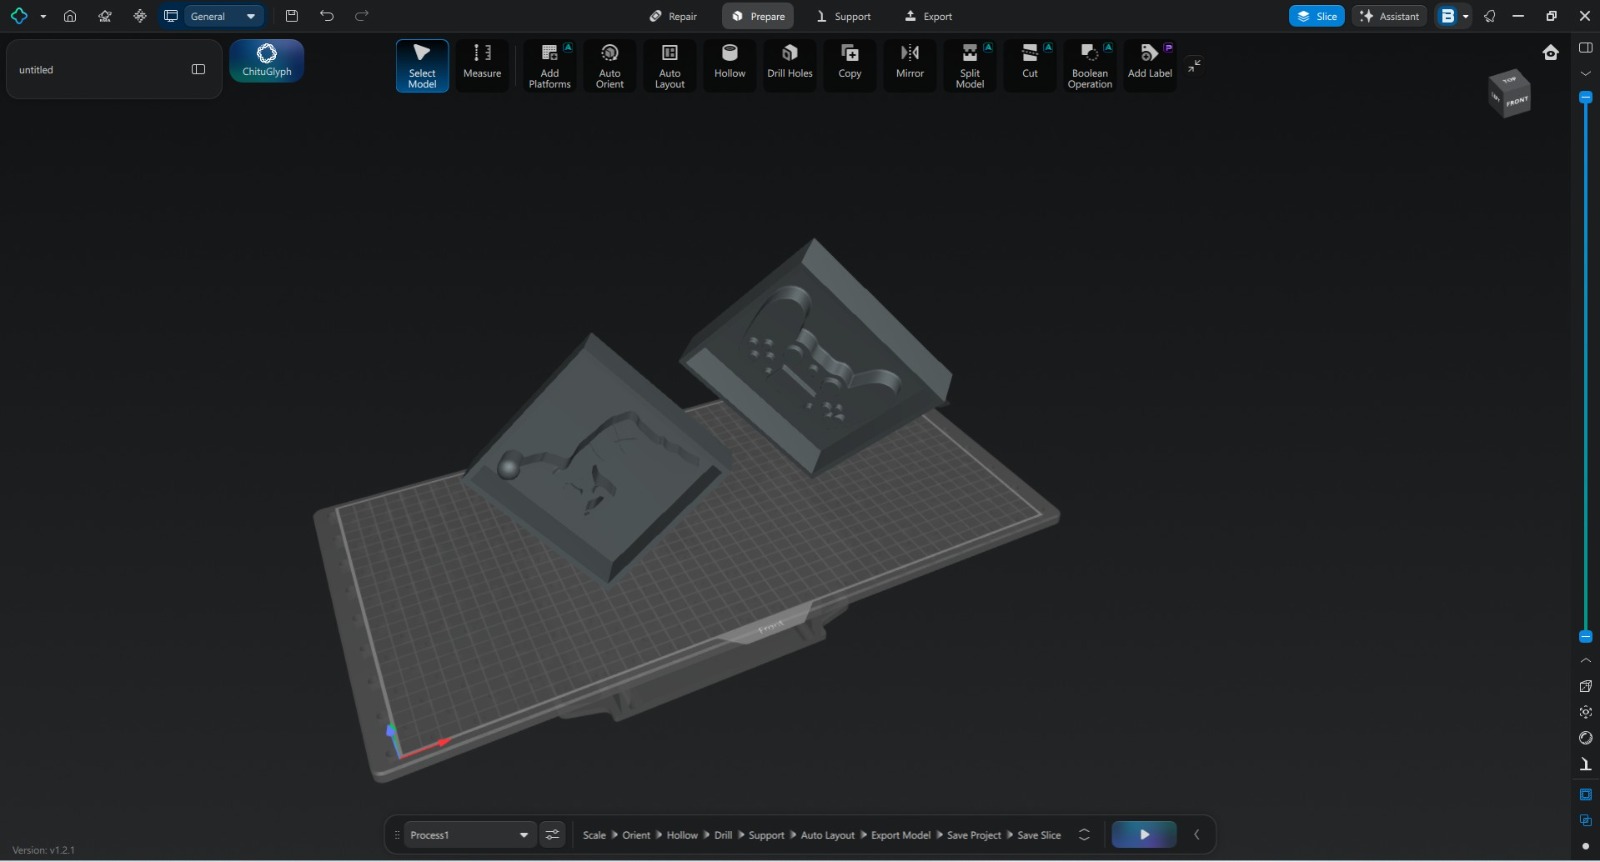Click the account B avatar icon

tap(1447, 16)
